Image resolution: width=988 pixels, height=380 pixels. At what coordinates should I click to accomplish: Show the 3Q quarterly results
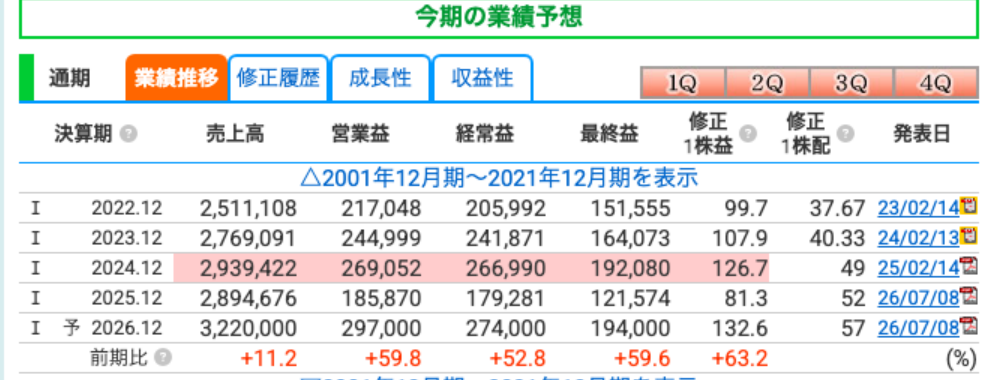point(851,84)
